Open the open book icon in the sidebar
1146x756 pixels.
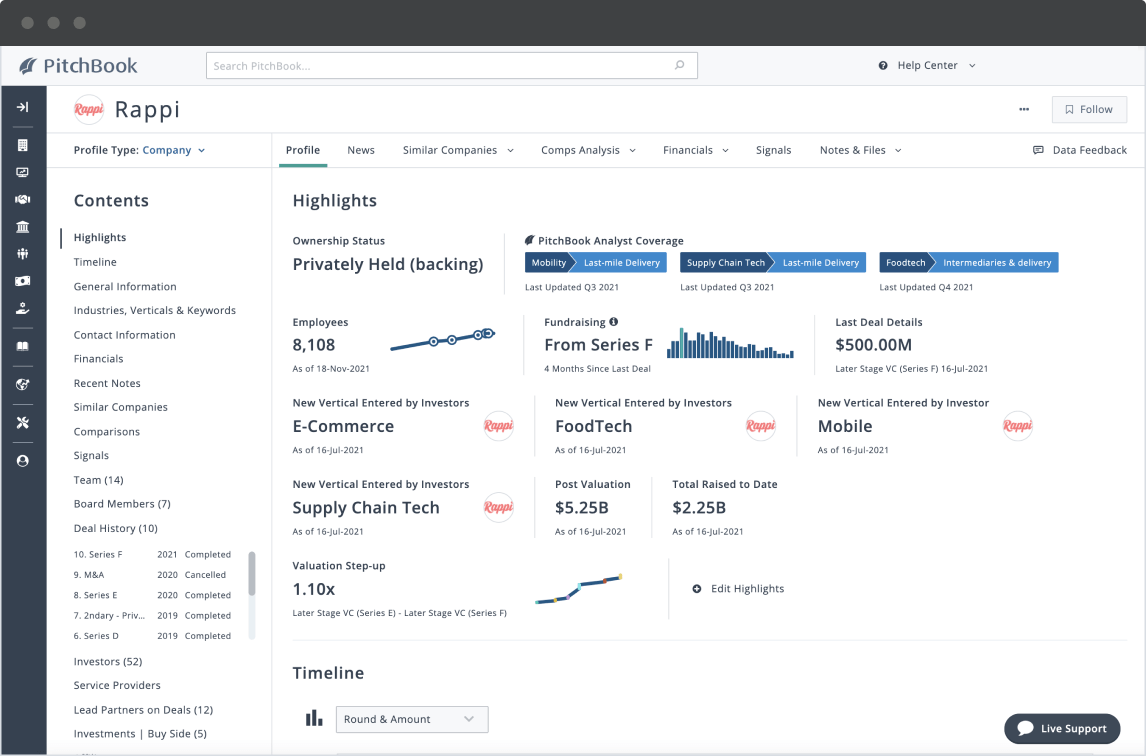pyautogui.click(x=23, y=346)
